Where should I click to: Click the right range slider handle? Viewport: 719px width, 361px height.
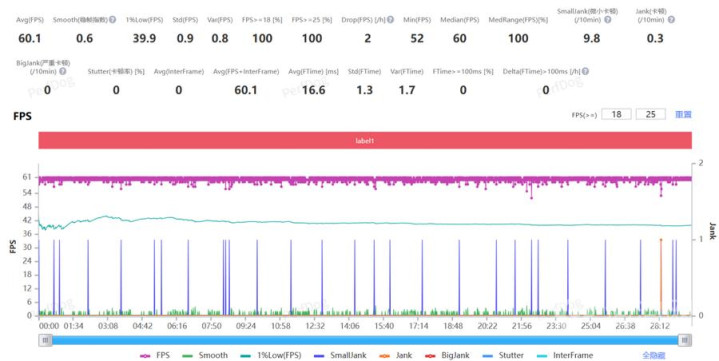click(685, 340)
